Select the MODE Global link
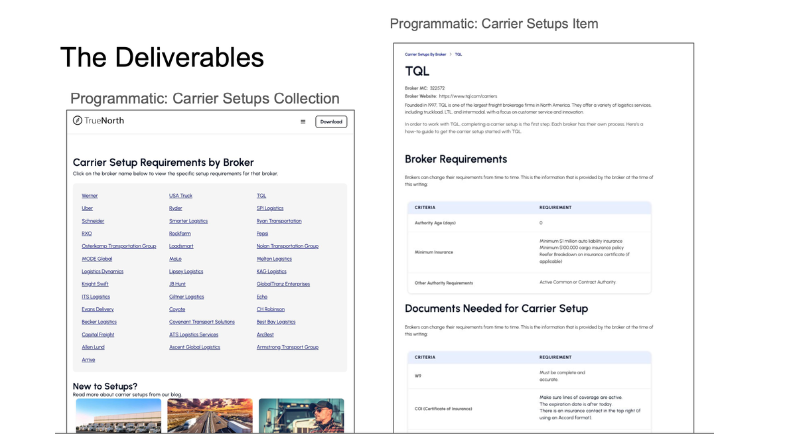 (97, 259)
